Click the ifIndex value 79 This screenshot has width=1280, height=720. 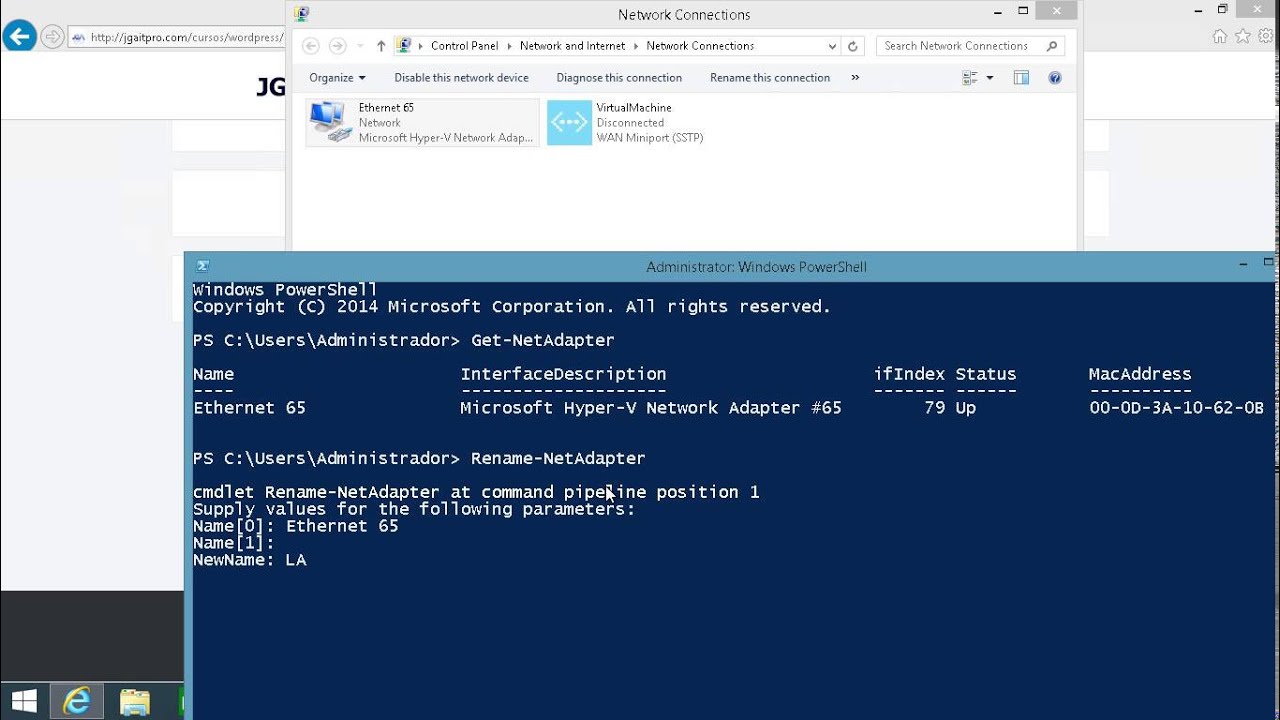[x=934, y=408]
